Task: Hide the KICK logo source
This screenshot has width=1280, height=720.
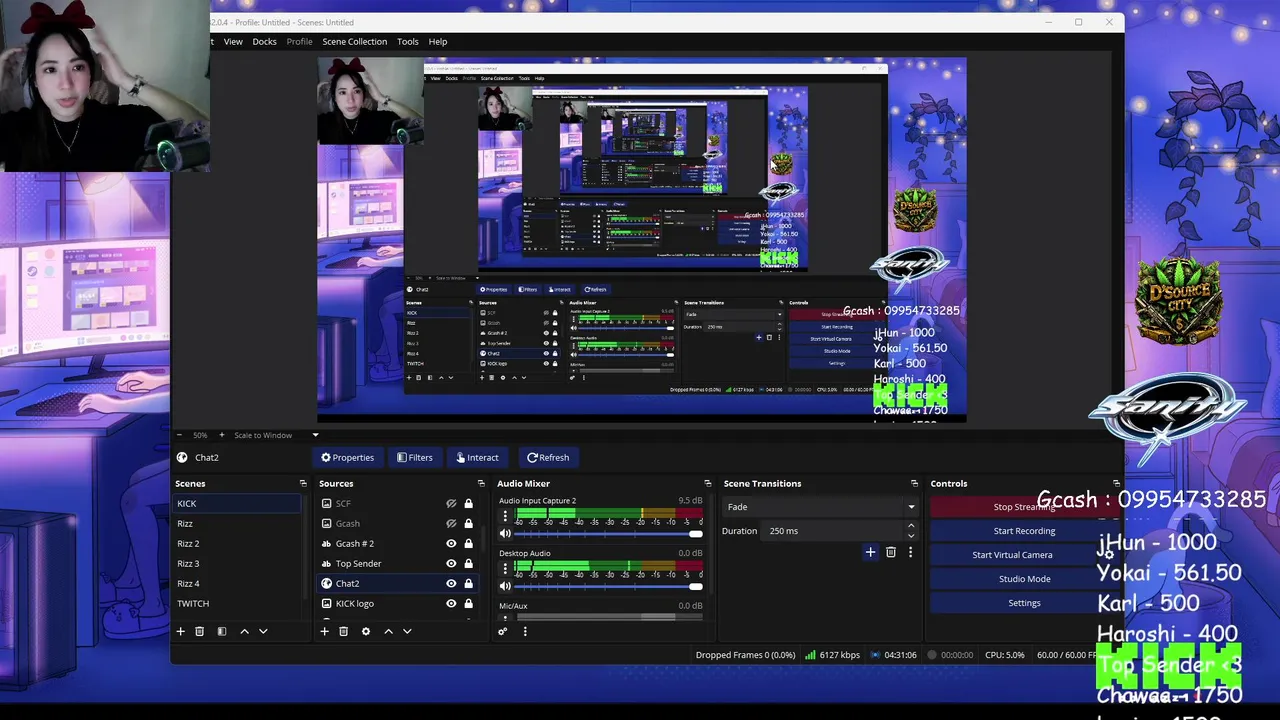Action: [x=451, y=604]
